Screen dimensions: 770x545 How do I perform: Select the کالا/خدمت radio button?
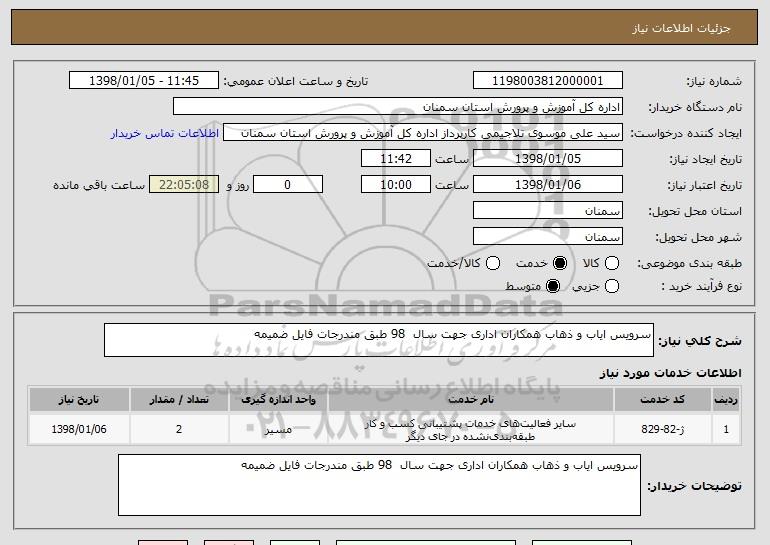[x=493, y=263]
